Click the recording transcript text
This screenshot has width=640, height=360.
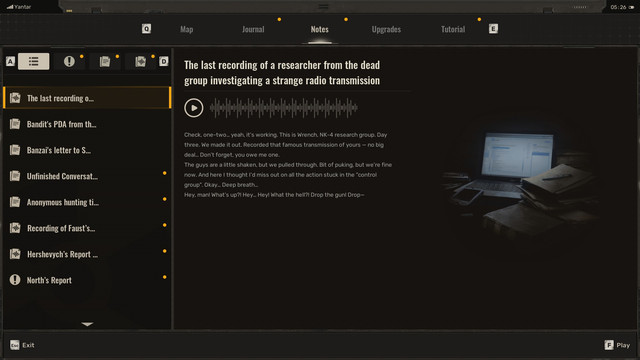[x=288, y=164]
